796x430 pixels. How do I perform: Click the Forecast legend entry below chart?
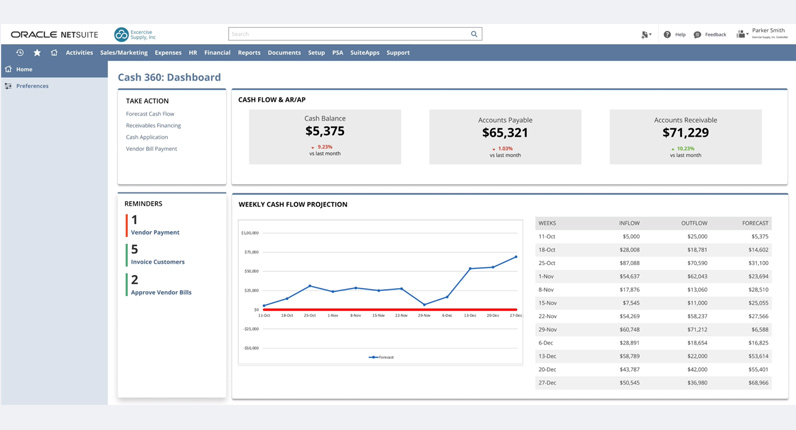(381, 357)
